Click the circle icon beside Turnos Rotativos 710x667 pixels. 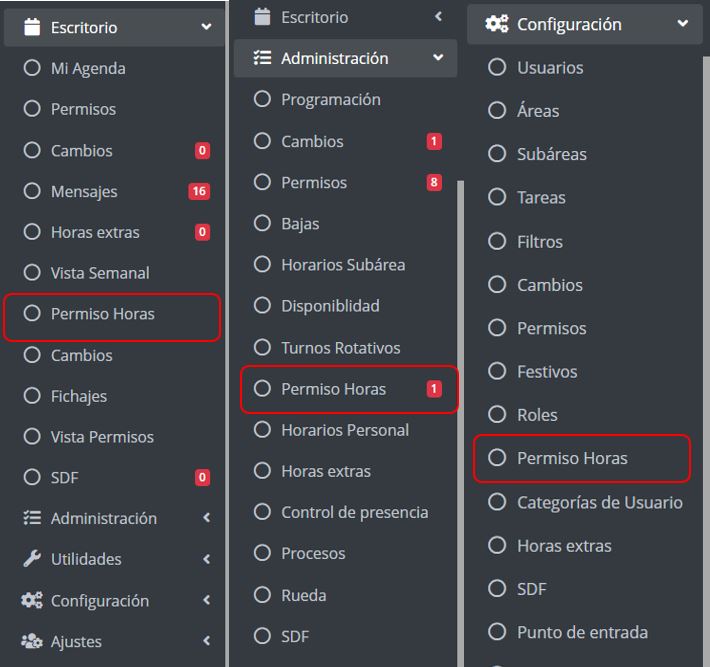coord(263,347)
